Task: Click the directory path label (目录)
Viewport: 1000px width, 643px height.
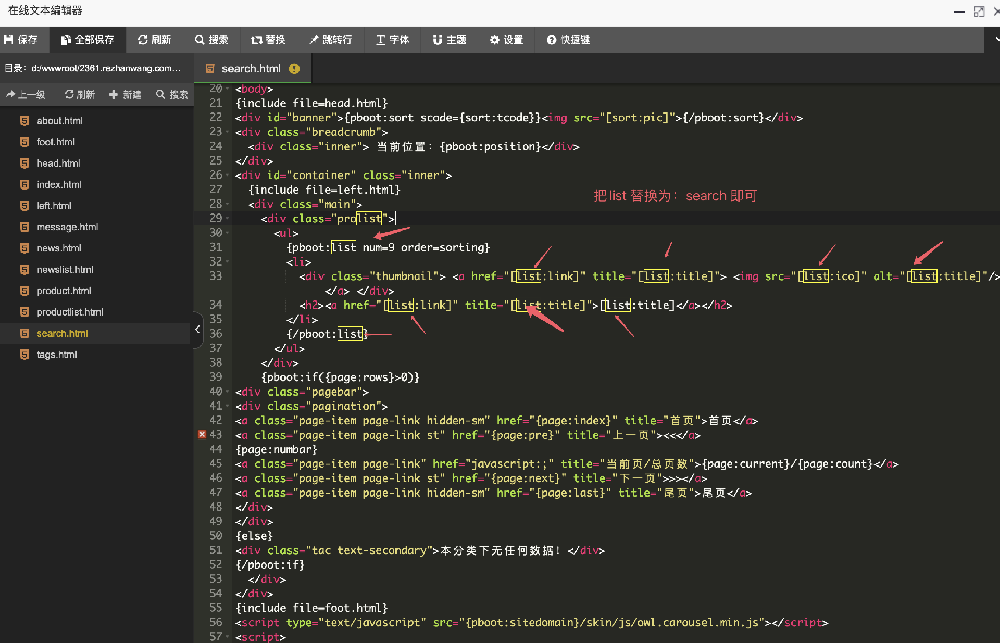Action: [x=92, y=68]
